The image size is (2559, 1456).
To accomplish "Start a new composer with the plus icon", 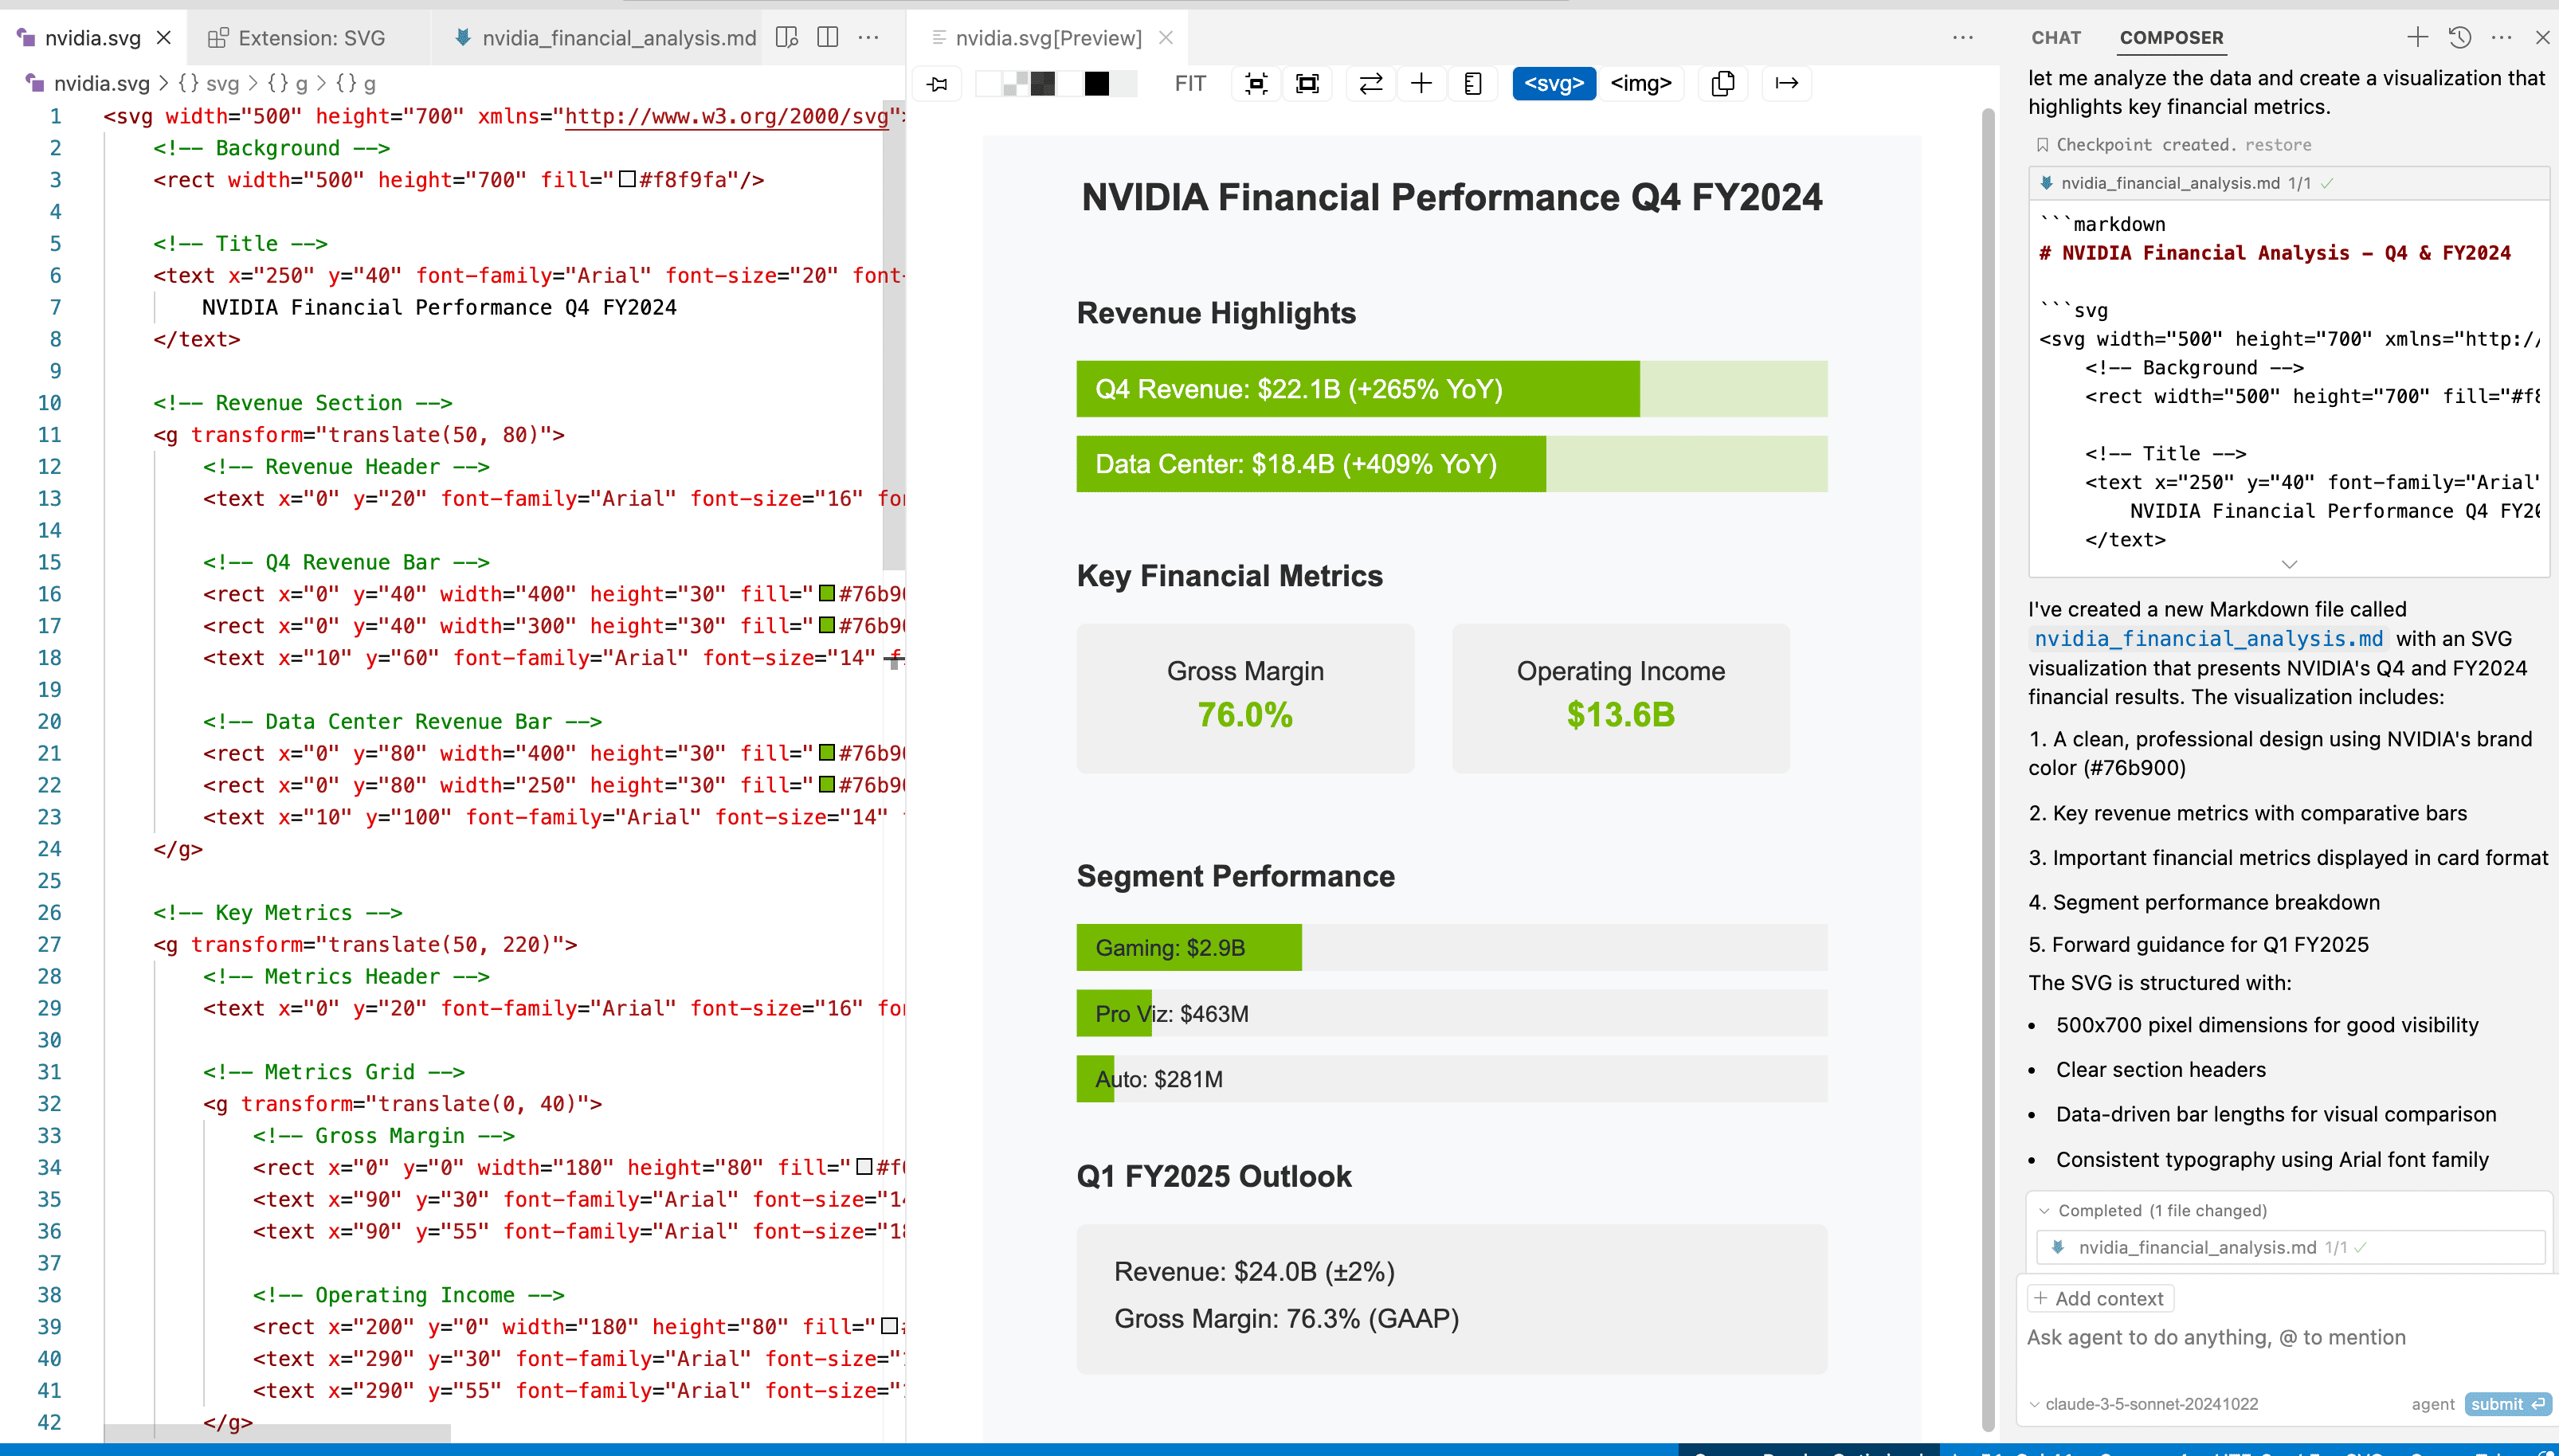I will 2417,38.
